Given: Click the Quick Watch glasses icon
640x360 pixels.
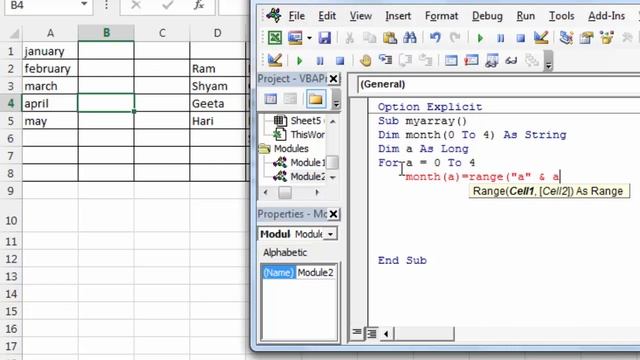Looking at the screenshot, I should [511, 61].
